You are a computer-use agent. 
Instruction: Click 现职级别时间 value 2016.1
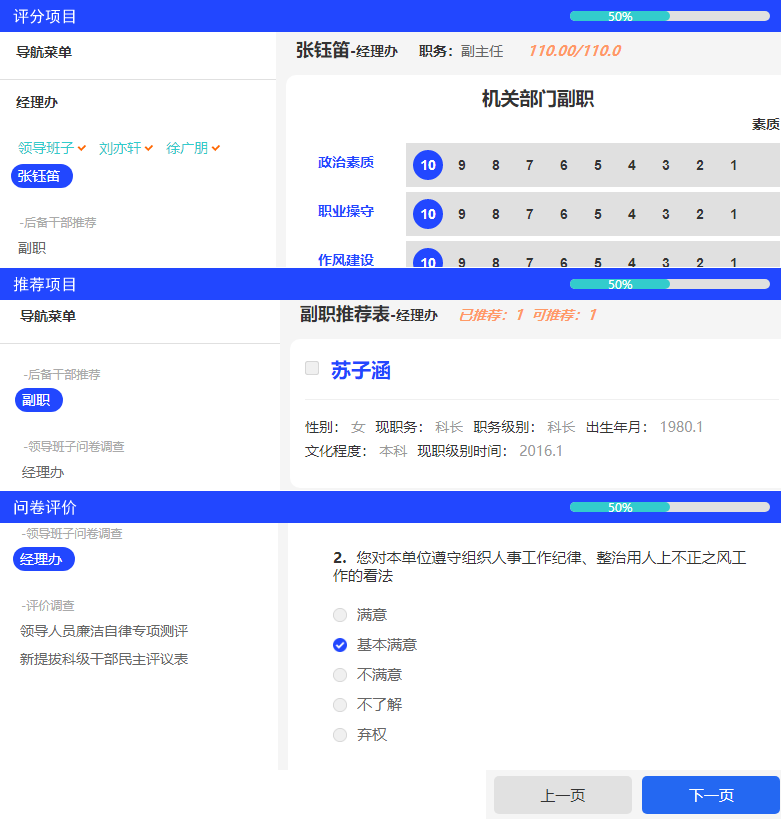[540, 451]
